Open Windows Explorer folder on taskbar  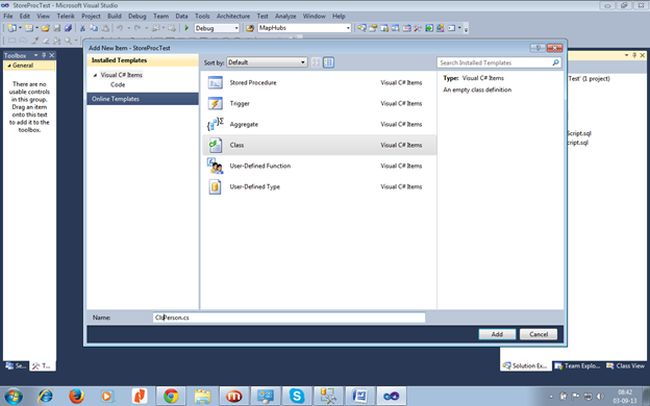[x=203, y=396]
